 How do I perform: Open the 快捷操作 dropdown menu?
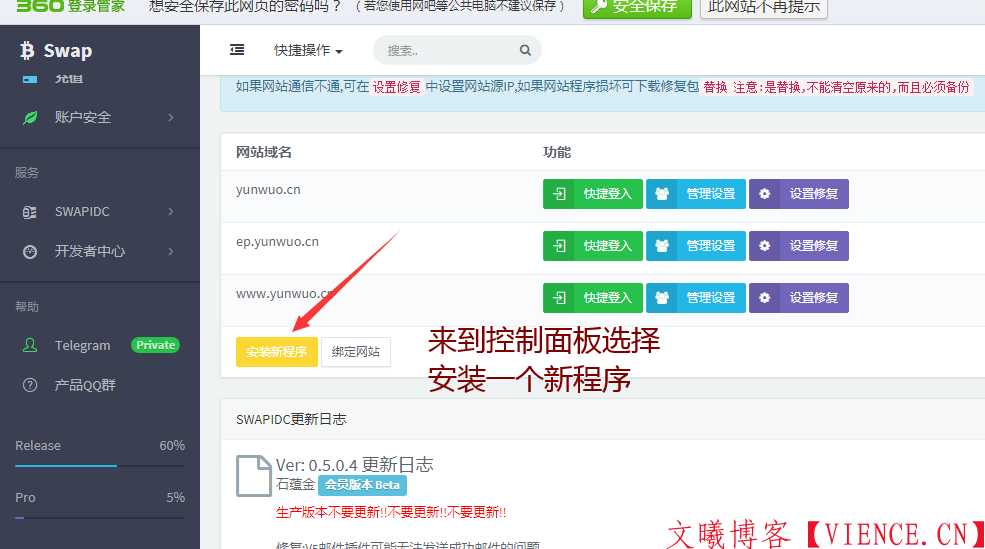pyautogui.click(x=308, y=50)
